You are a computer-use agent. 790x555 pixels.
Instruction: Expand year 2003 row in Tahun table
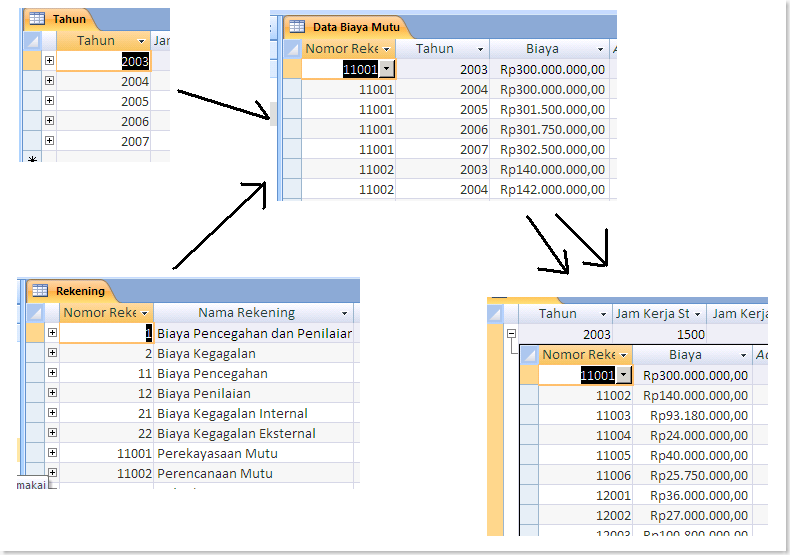click(x=49, y=60)
